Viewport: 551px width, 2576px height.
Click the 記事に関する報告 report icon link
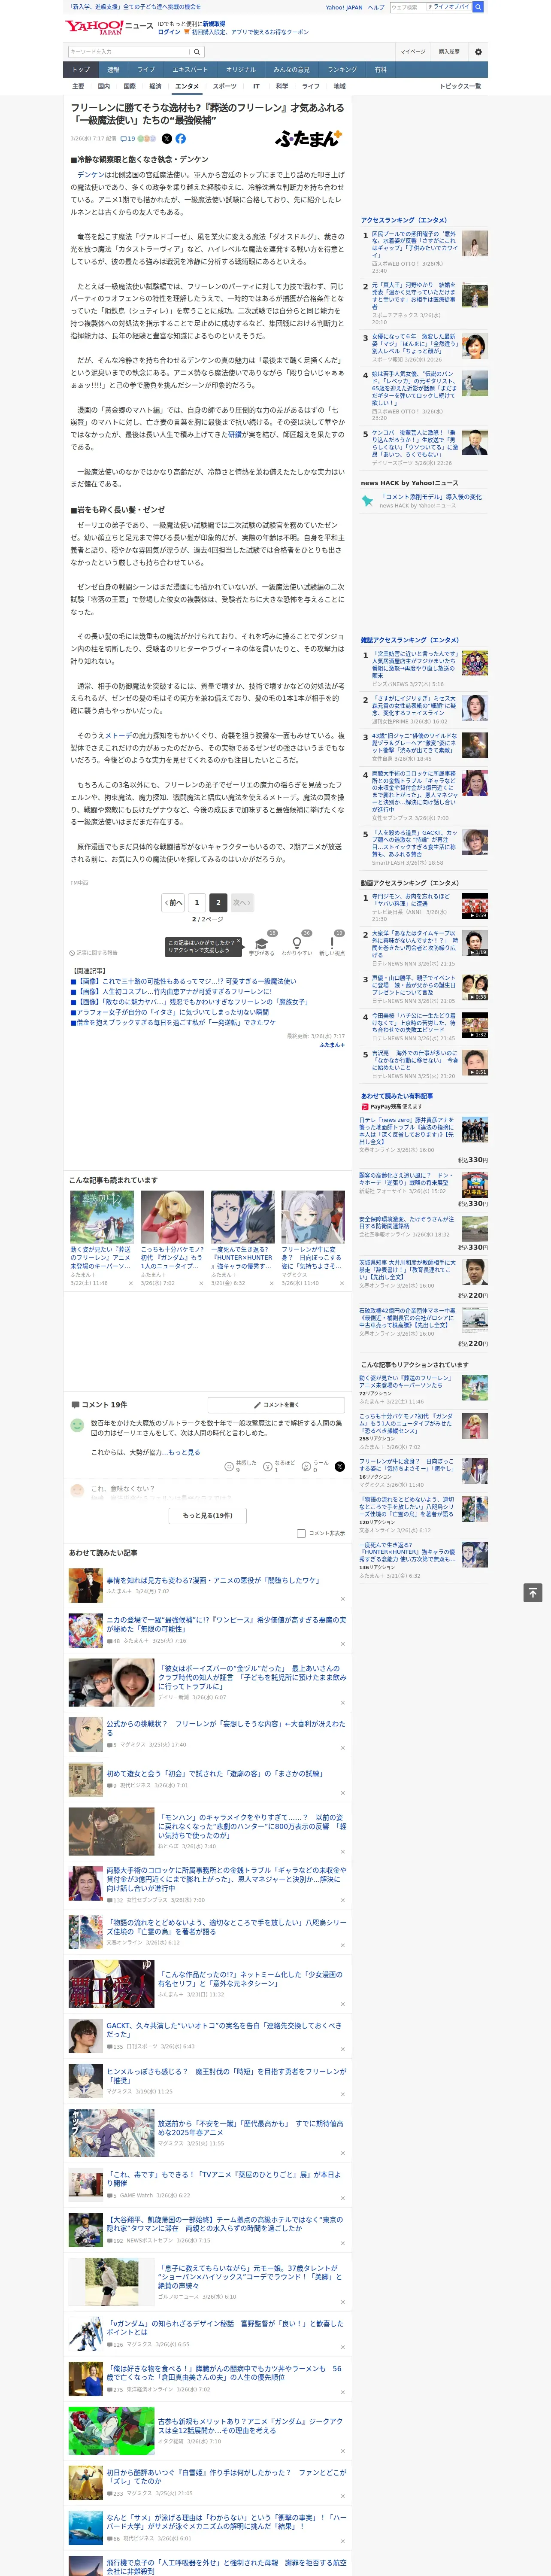93,953
